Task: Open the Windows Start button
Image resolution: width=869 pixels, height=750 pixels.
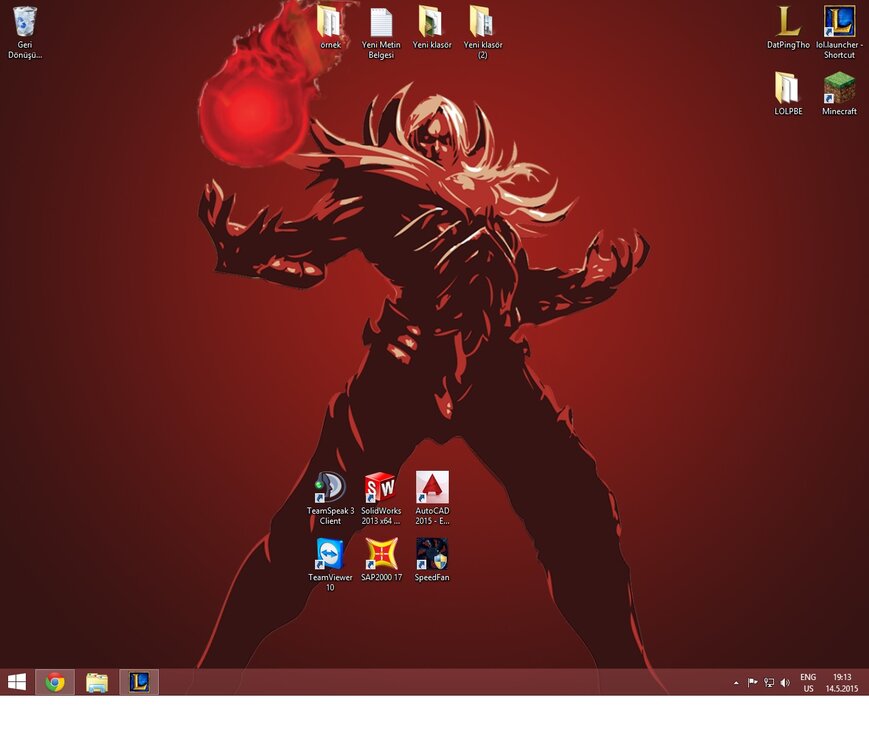Action: click(x=17, y=682)
